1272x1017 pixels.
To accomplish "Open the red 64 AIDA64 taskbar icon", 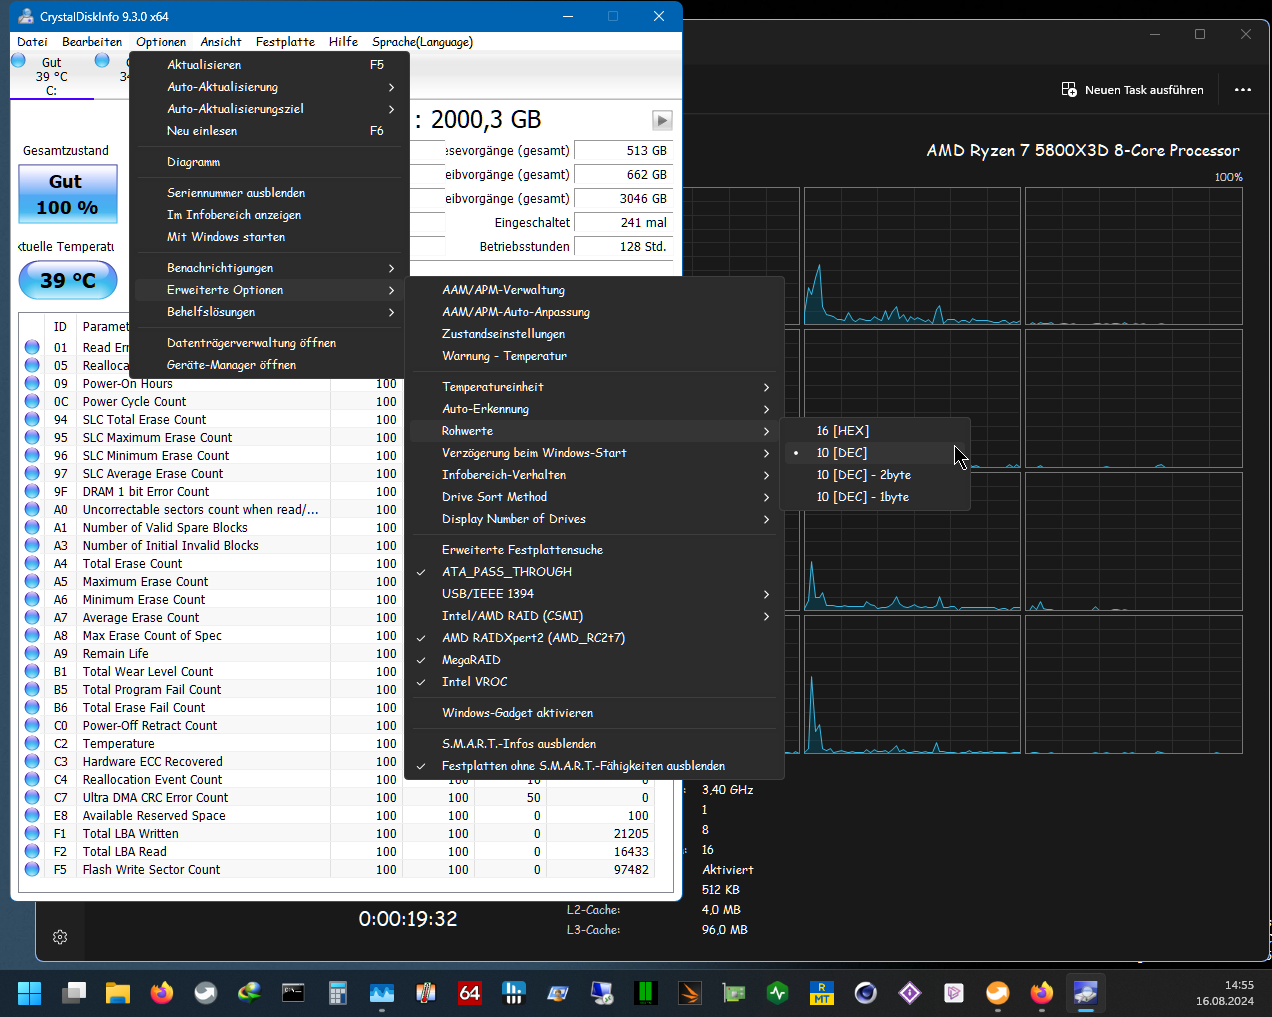I will (470, 993).
